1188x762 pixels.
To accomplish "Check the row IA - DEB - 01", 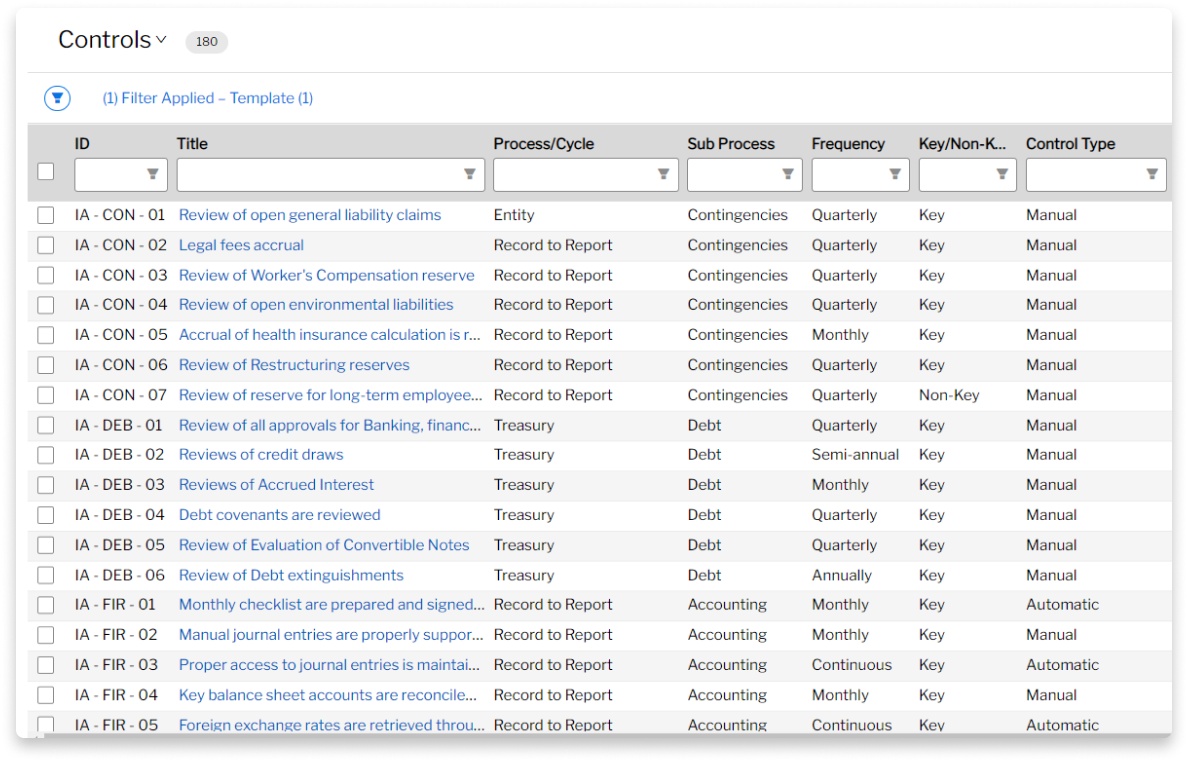I will [x=45, y=426].
